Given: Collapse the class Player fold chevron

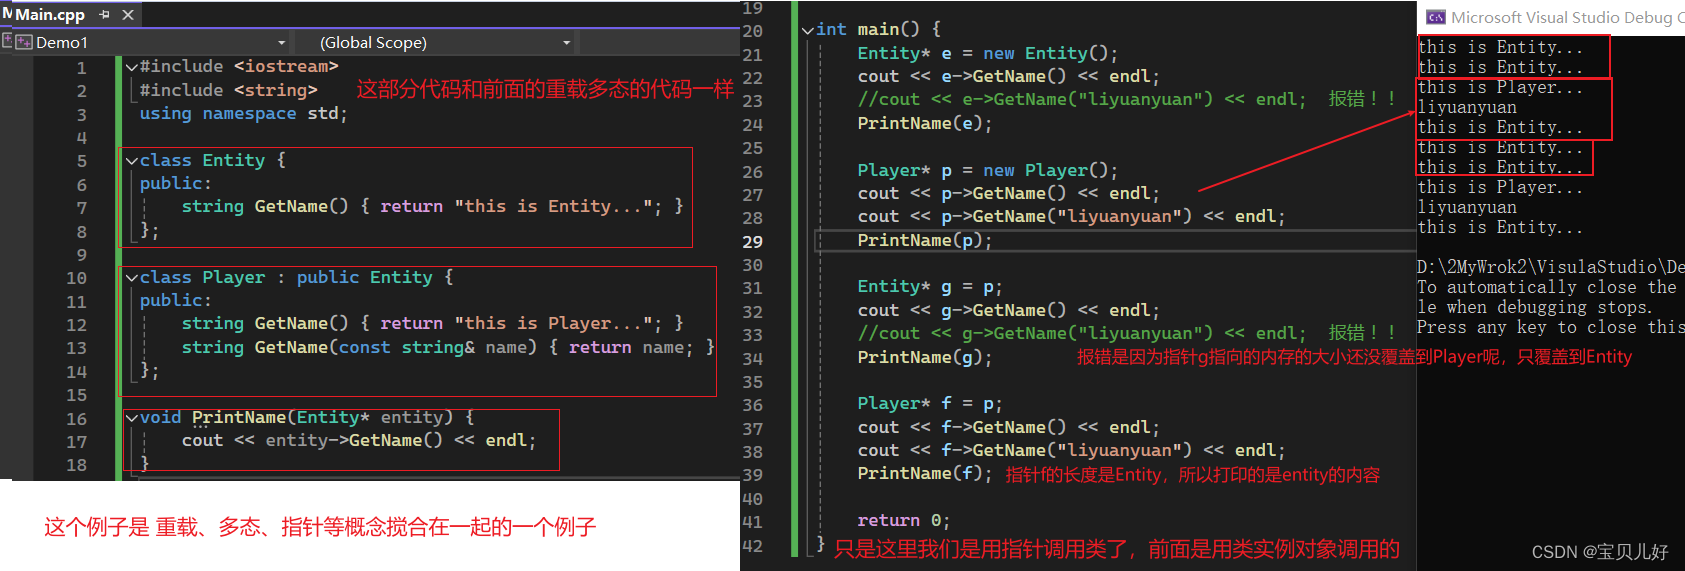Looking at the screenshot, I should pos(131,277).
